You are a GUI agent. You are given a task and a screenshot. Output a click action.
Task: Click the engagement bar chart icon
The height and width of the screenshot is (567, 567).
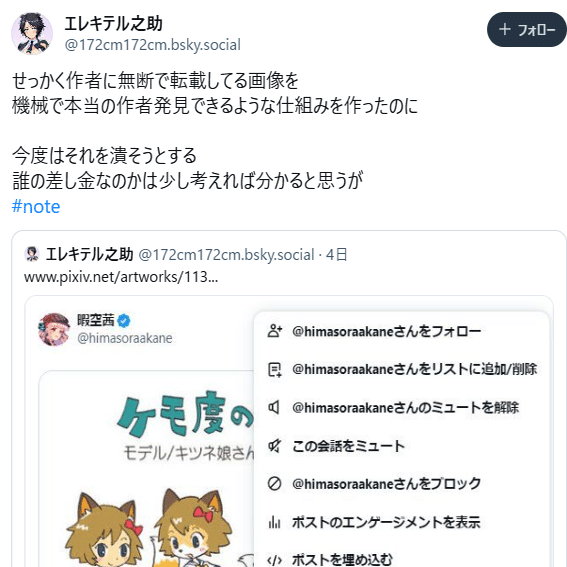[274, 522]
